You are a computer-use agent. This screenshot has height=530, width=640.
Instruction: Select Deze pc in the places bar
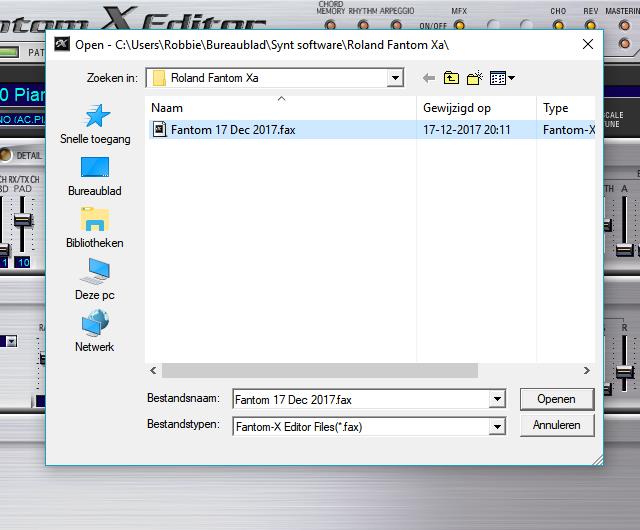click(x=95, y=280)
